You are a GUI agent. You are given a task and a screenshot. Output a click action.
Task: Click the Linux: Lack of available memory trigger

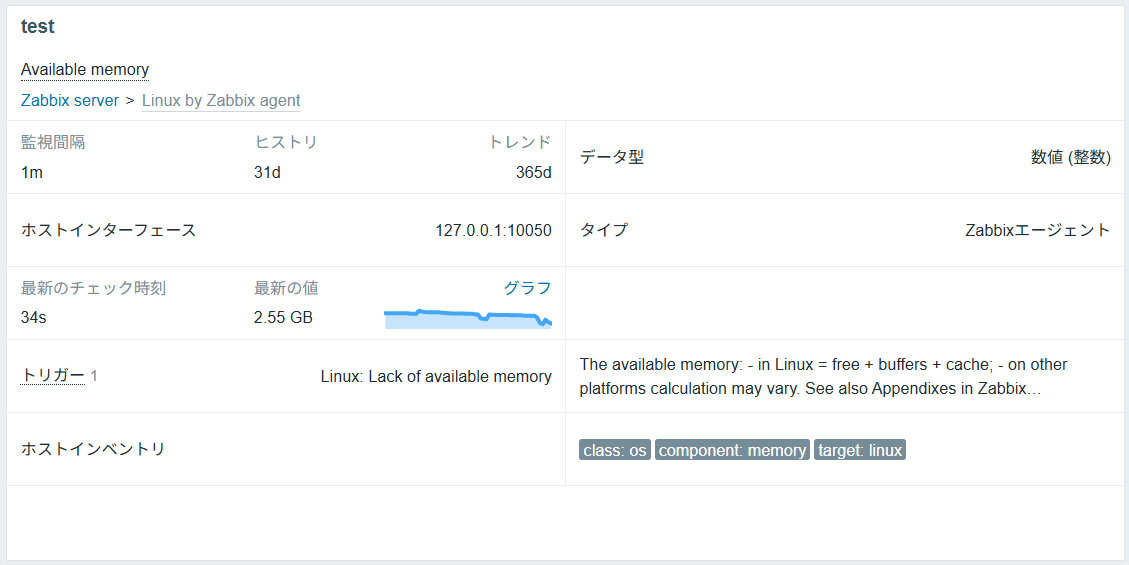tap(436, 376)
